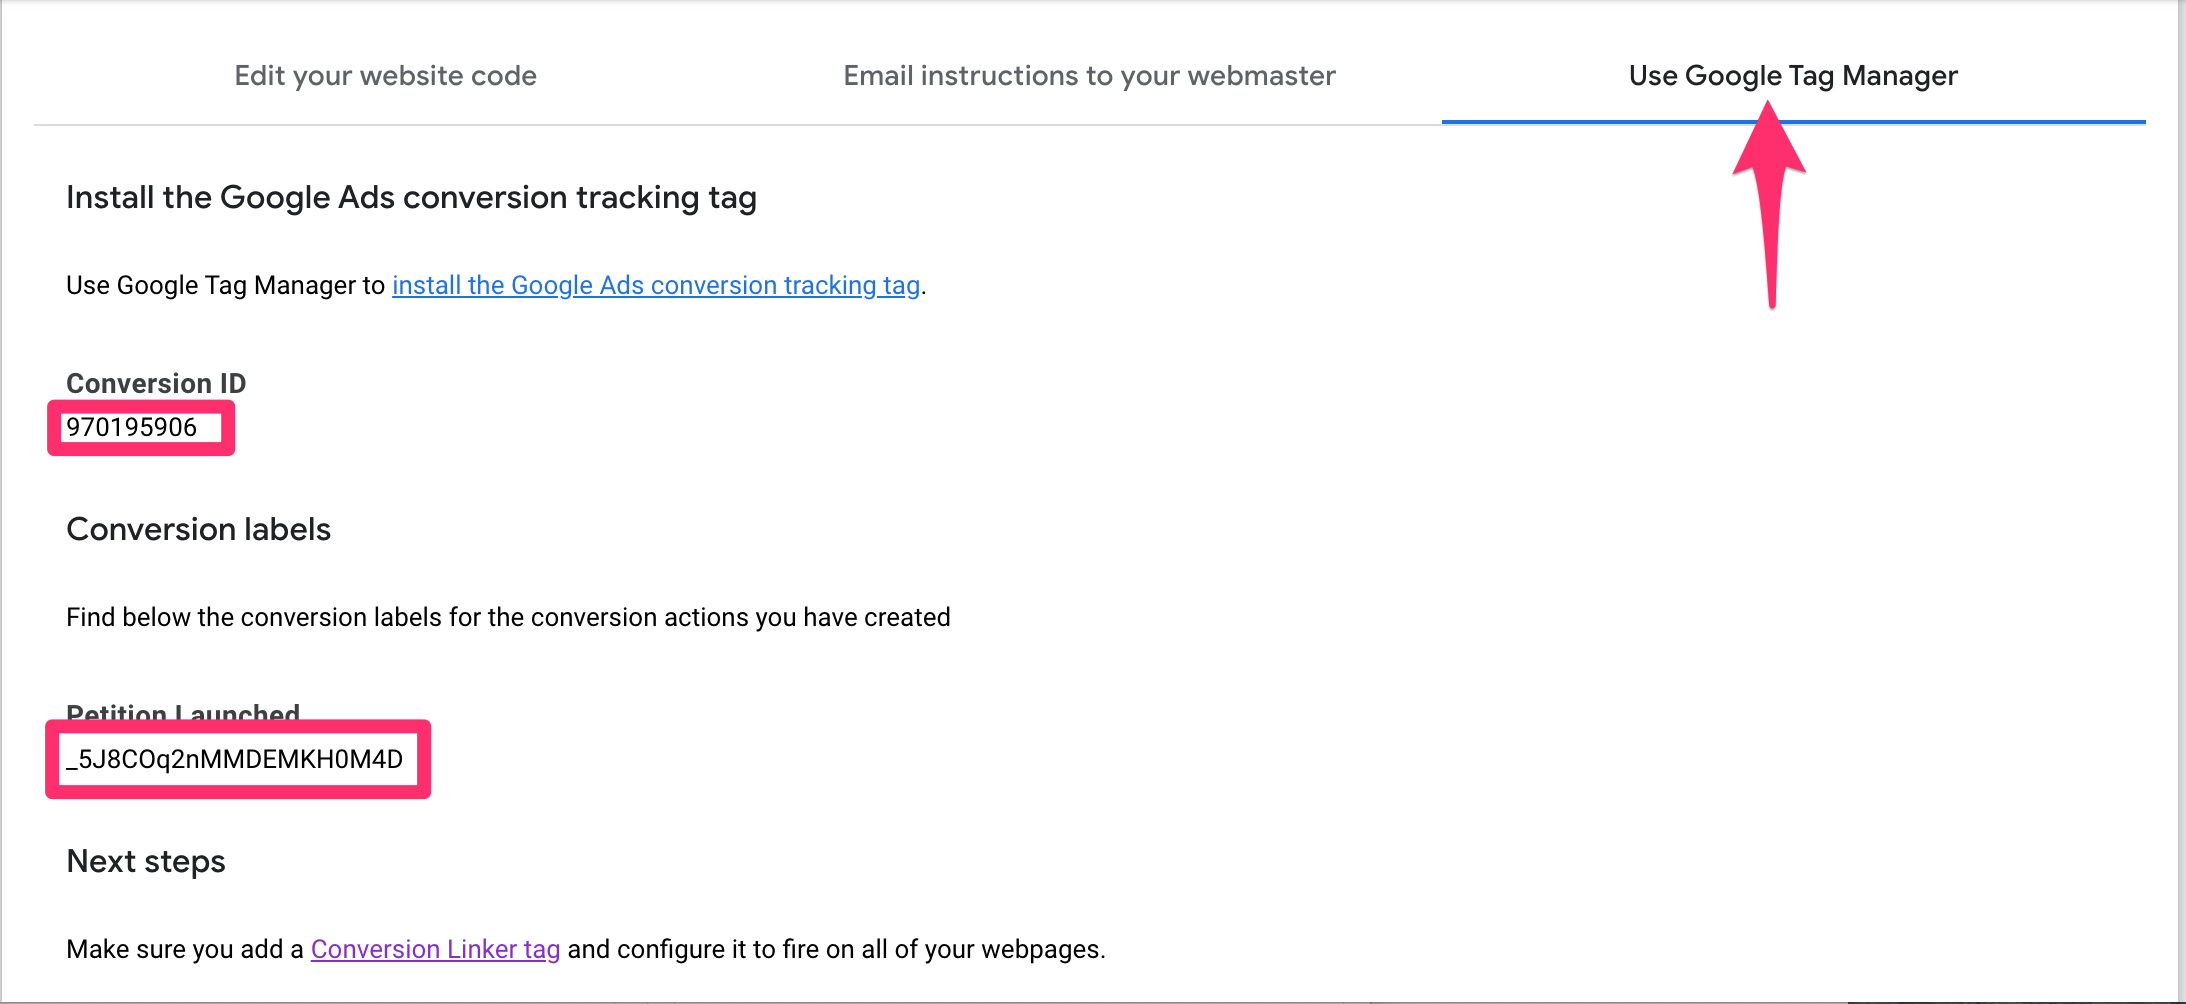This screenshot has width=2186, height=1004.
Task: Click the blue active-tab underline indicator
Action: [x=1793, y=122]
